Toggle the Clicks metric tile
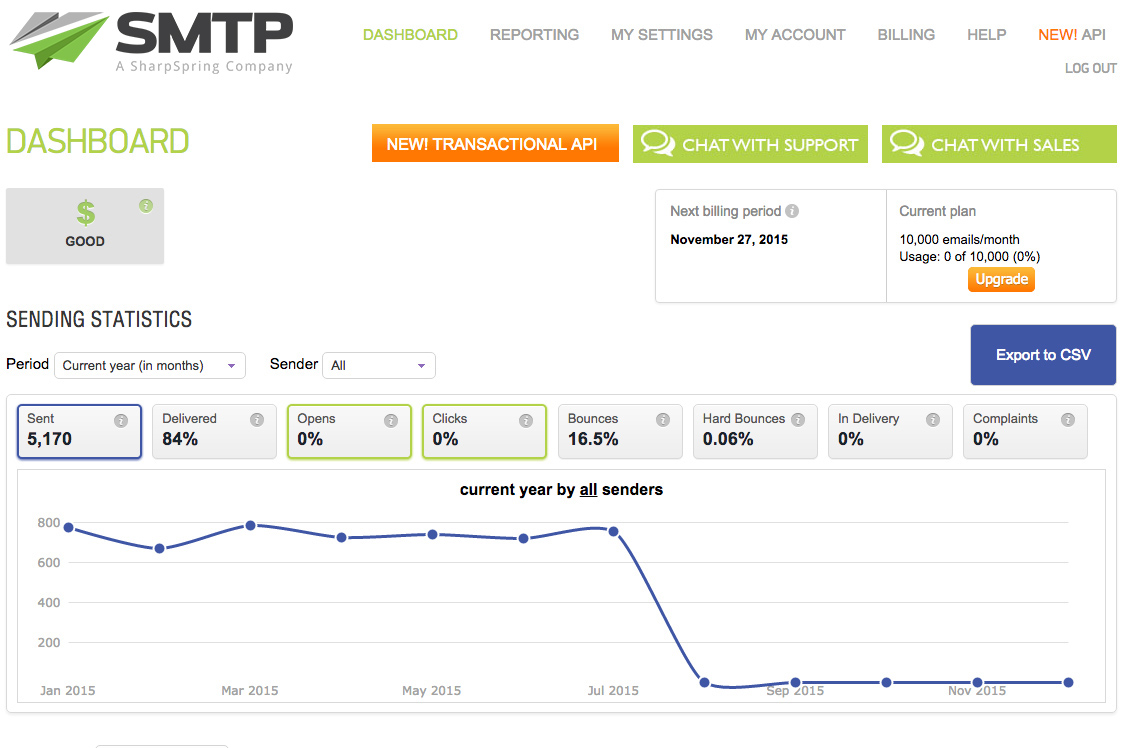Viewport: 1136px width, 748px height. pyautogui.click(x=483, y=431)
